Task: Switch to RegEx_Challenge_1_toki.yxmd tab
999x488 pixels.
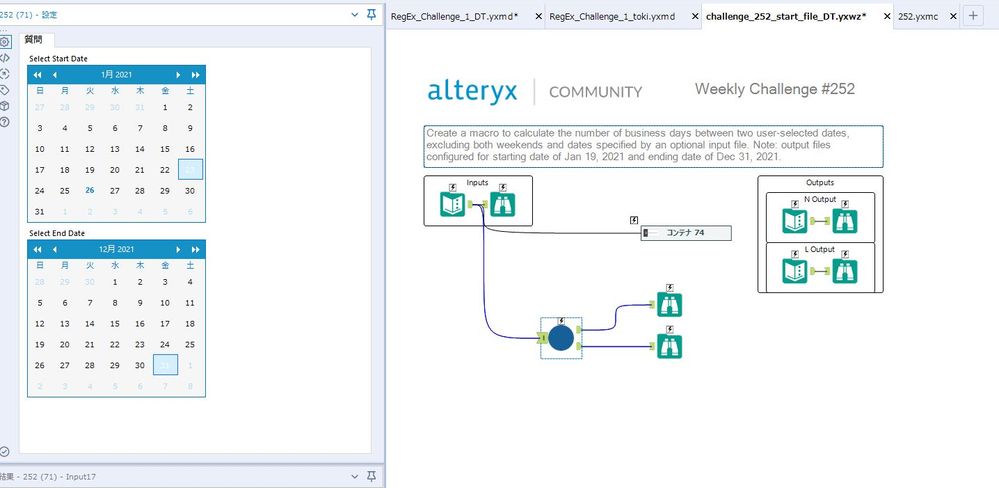Action: click(x=612, y=17)
